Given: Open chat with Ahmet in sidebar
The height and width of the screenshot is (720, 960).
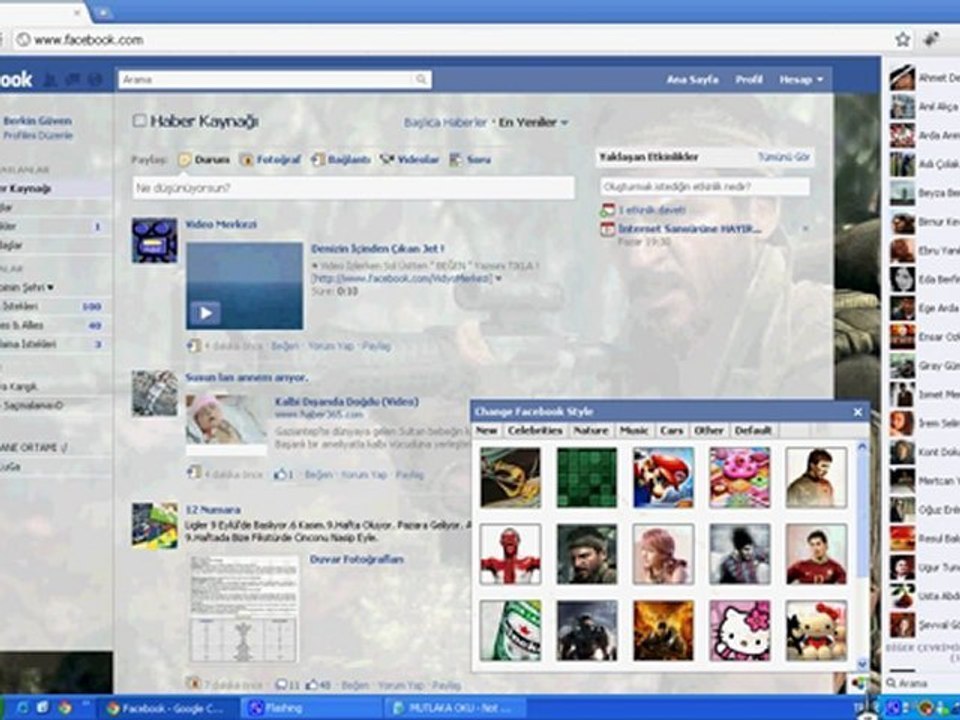Looking at the screenshot, I should [x=924, y=78].
